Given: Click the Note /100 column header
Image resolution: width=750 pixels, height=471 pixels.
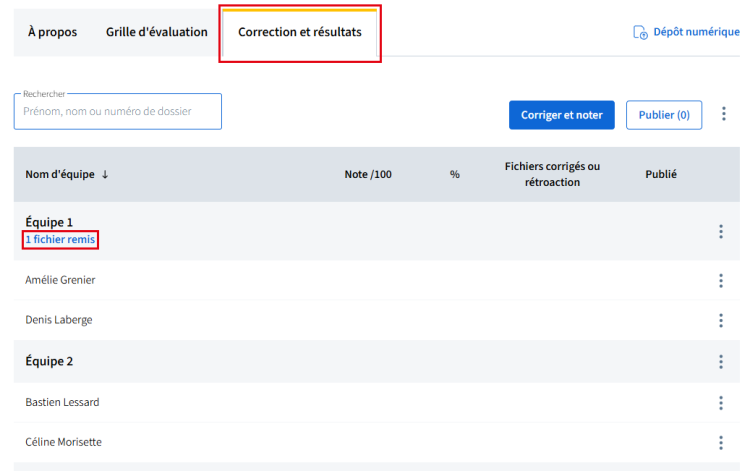Looking at the screenshot, I should pyautogui.click(x=368, y=174).
